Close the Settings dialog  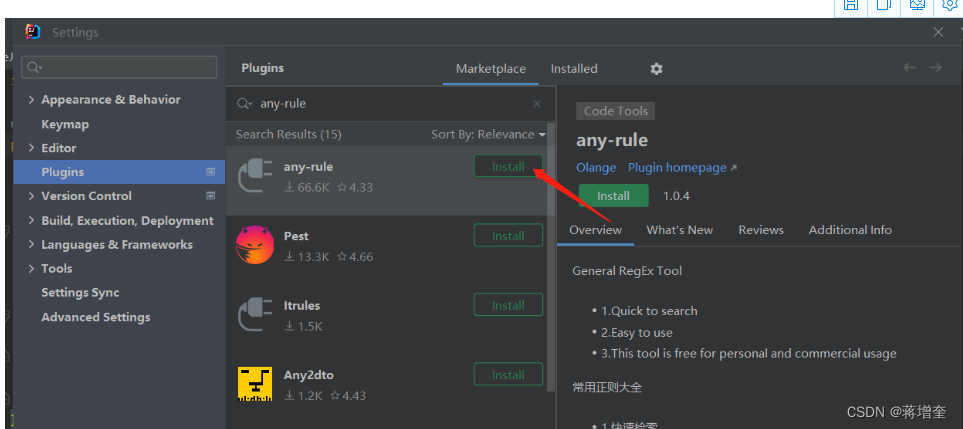[x=938, y=32]
